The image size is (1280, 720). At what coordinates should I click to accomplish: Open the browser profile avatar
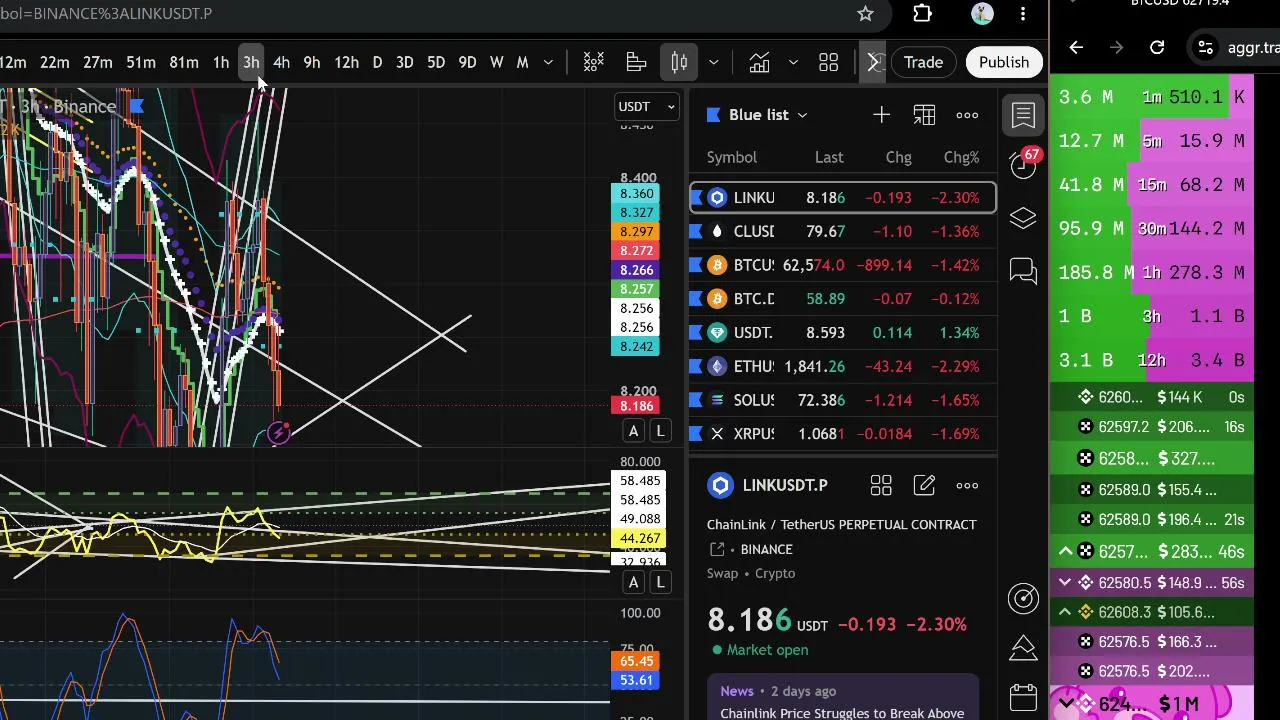point(982,14)
